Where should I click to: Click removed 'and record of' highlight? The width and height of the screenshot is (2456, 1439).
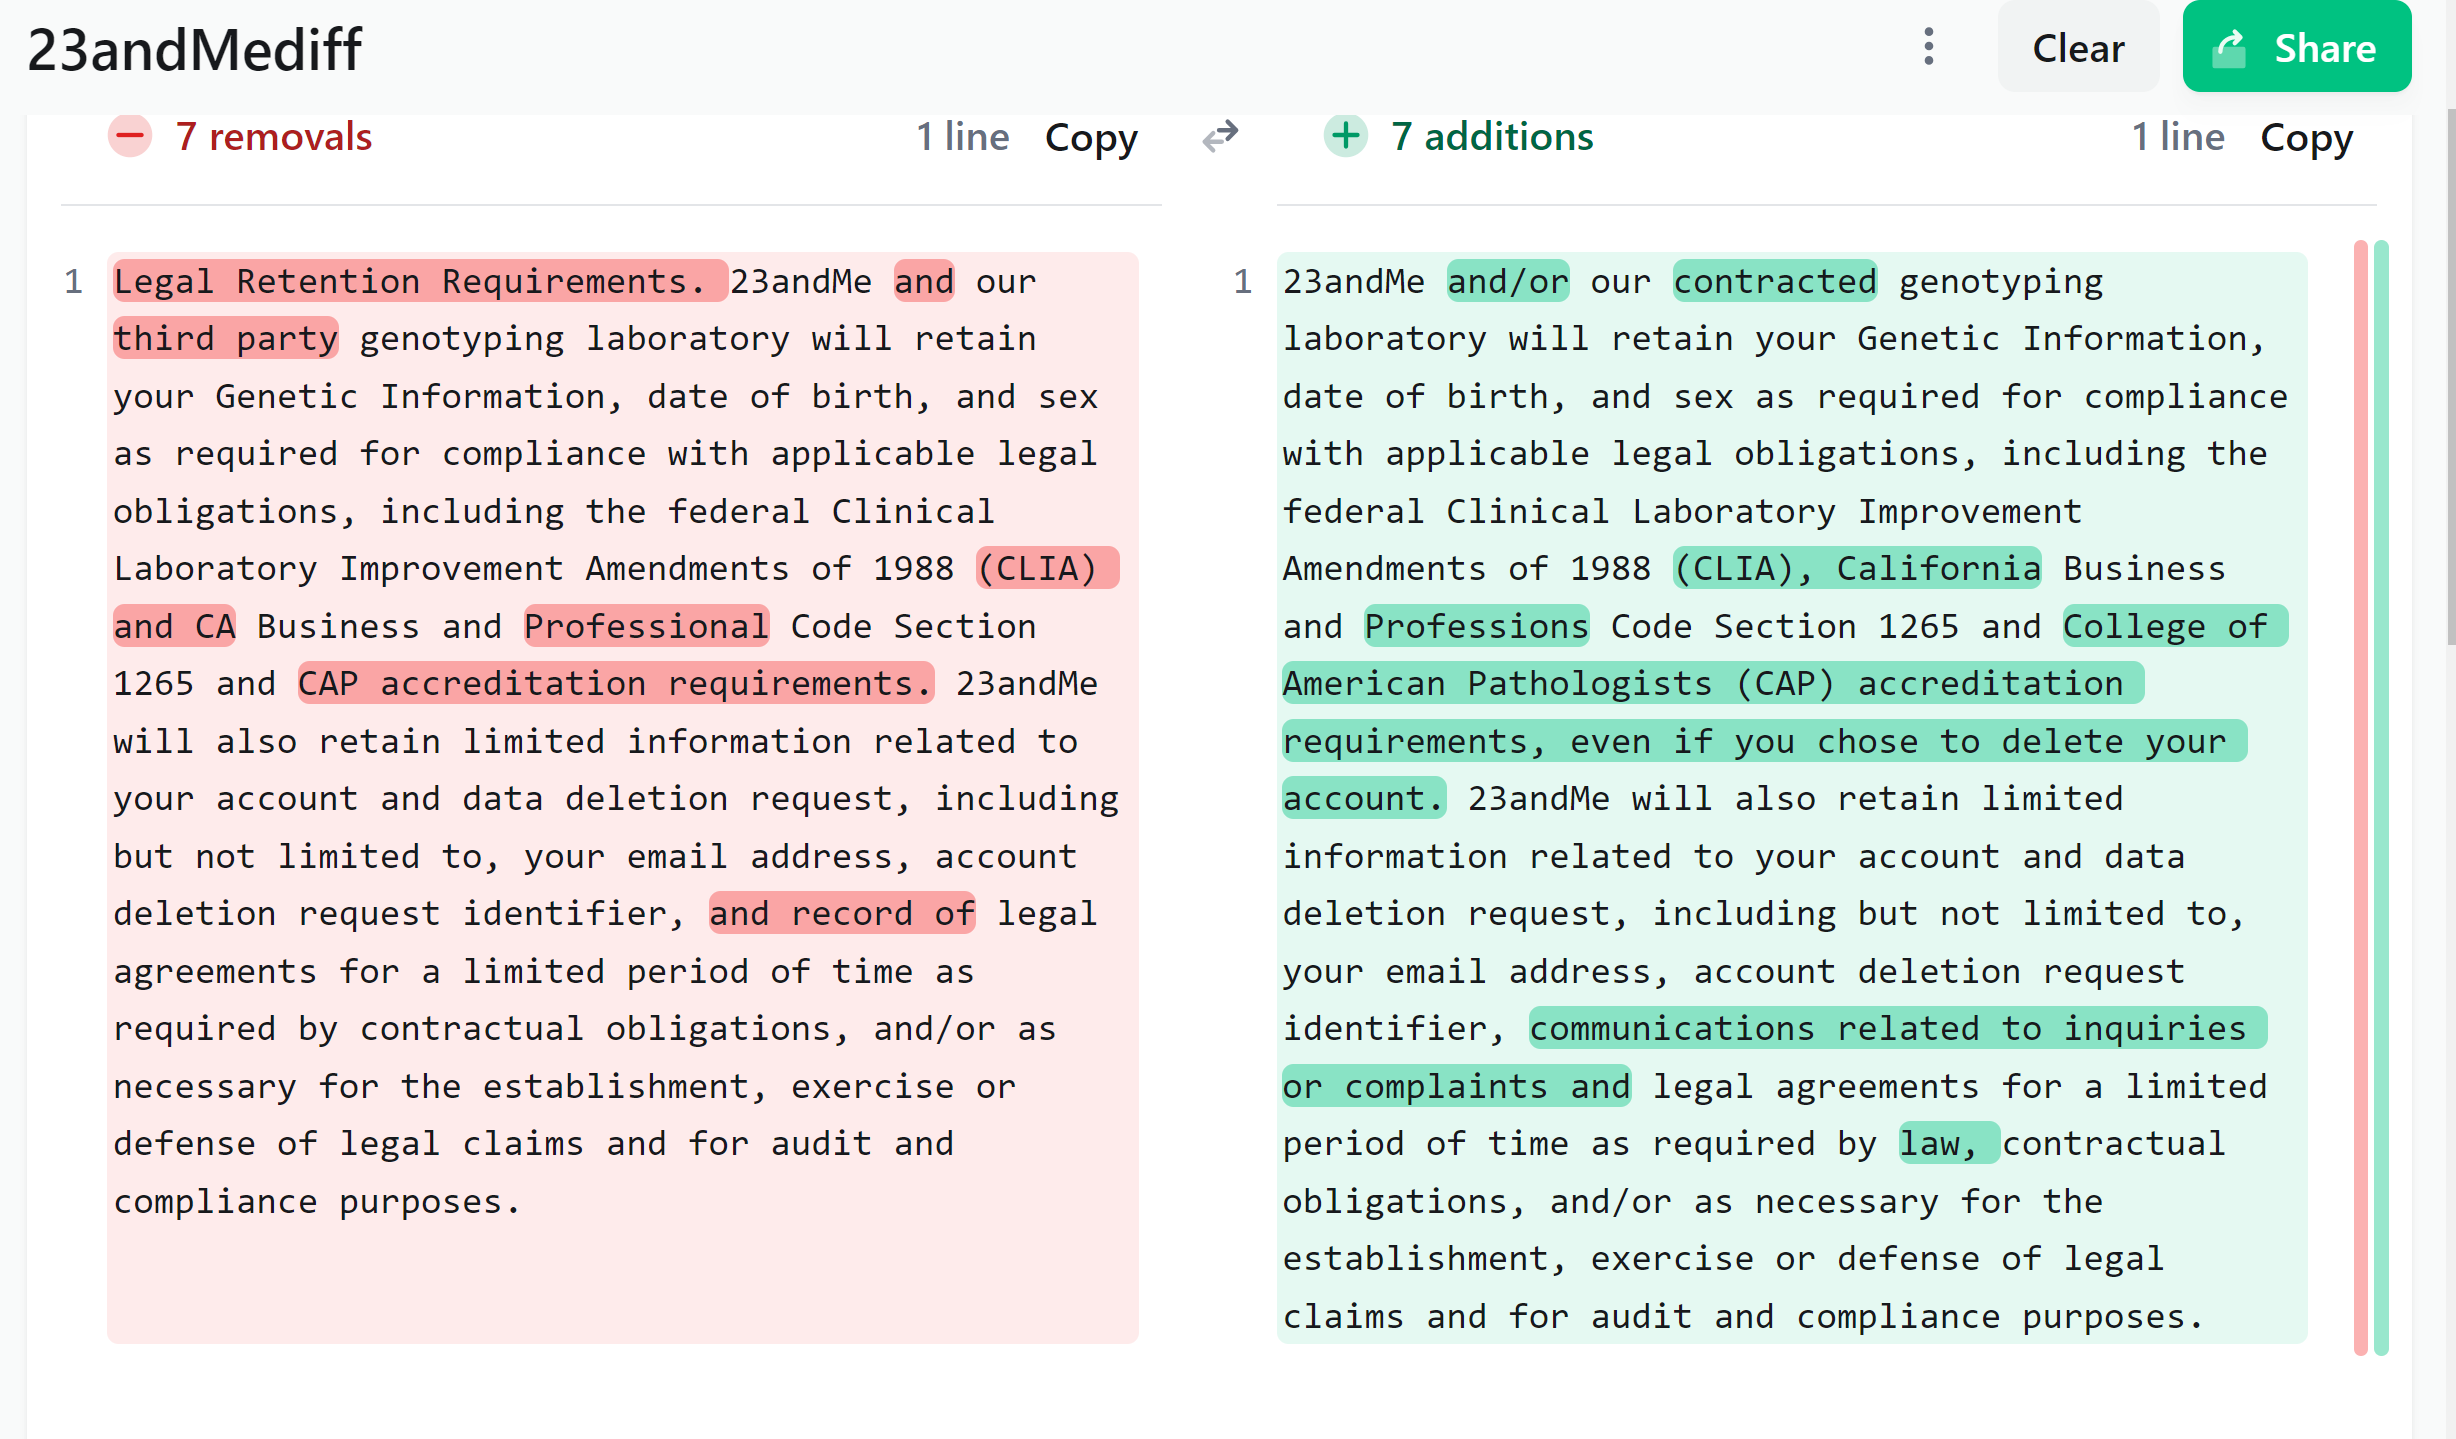842,913
